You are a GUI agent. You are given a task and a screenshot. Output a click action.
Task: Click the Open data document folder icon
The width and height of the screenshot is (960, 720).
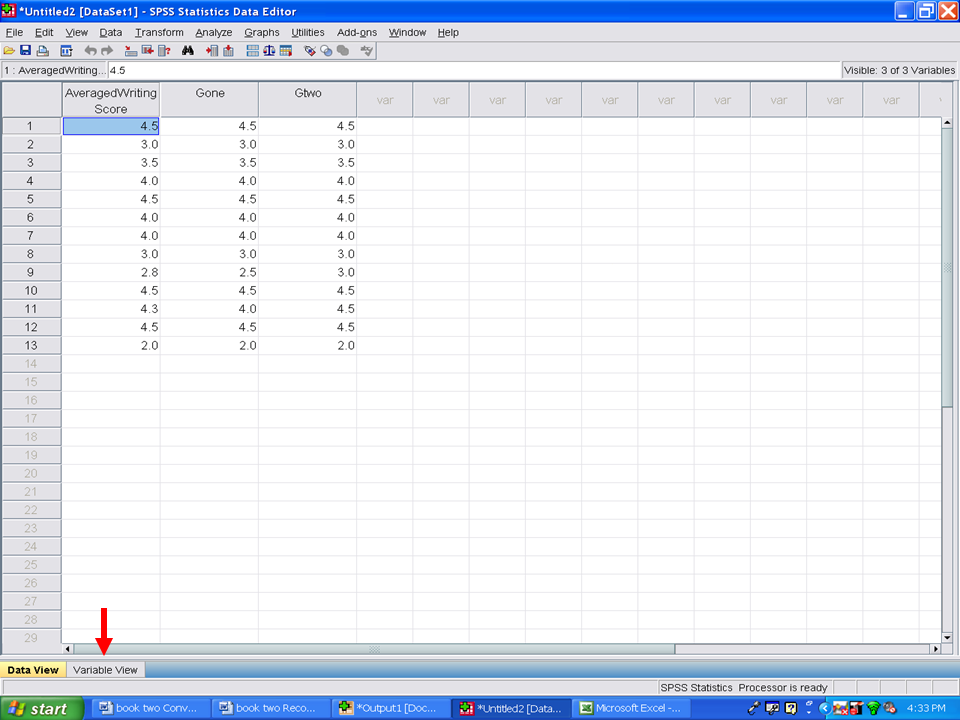[9, 50]
